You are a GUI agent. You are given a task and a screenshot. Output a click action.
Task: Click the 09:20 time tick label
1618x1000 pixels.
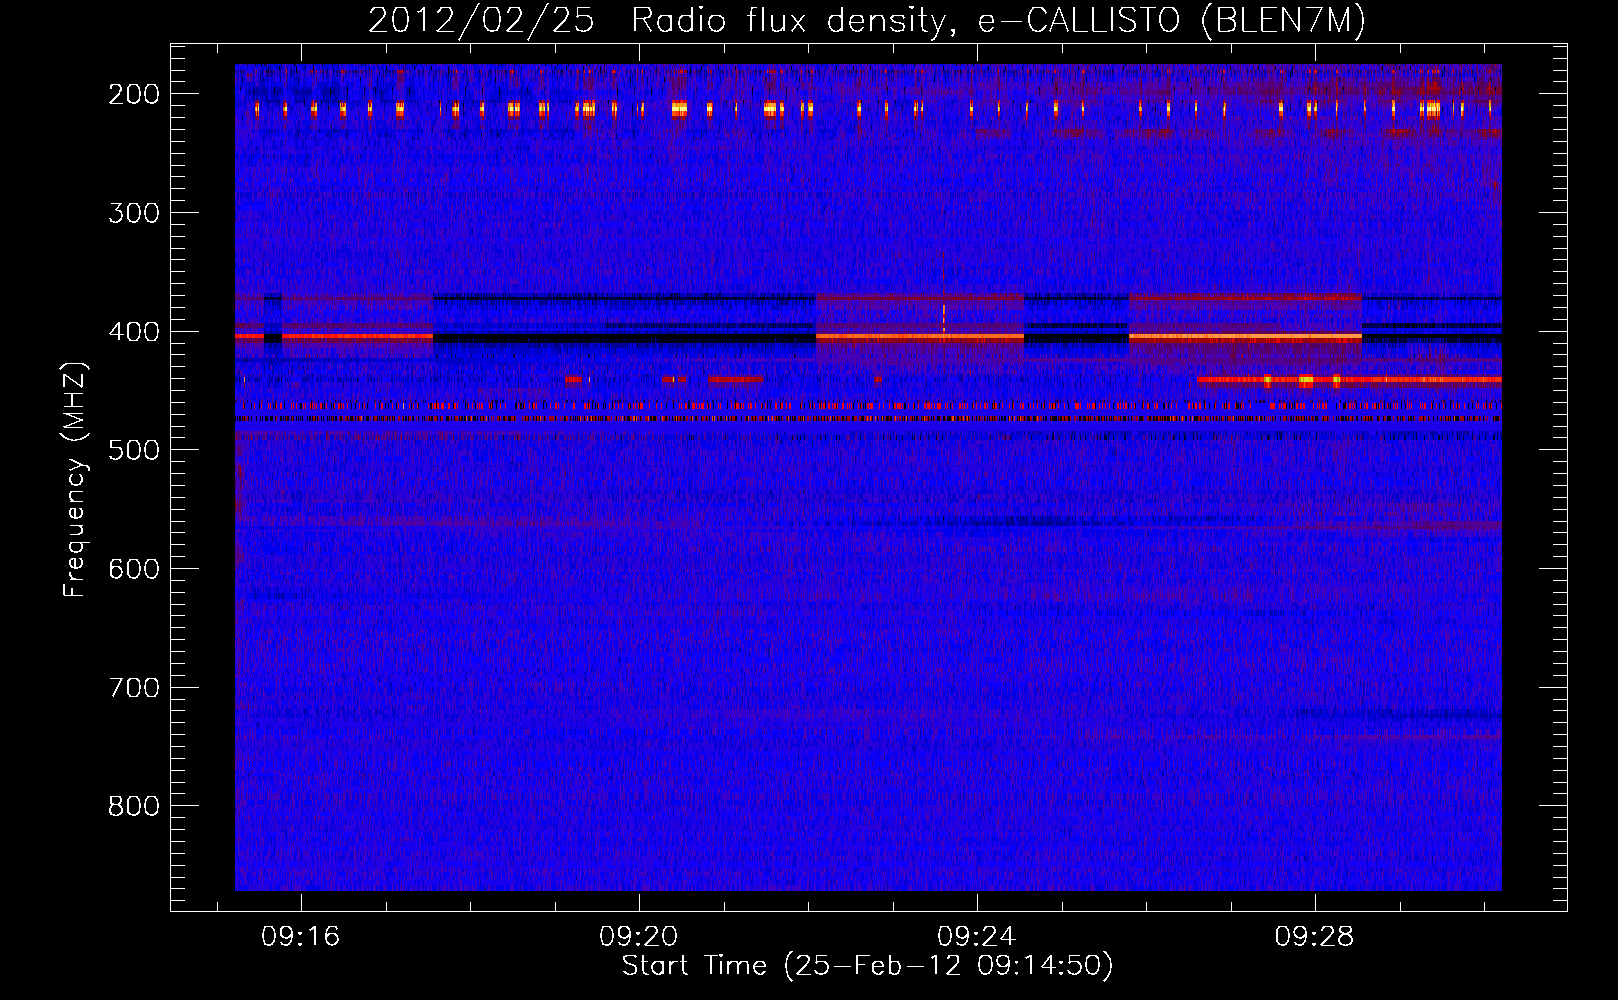[x=639, y=936]
